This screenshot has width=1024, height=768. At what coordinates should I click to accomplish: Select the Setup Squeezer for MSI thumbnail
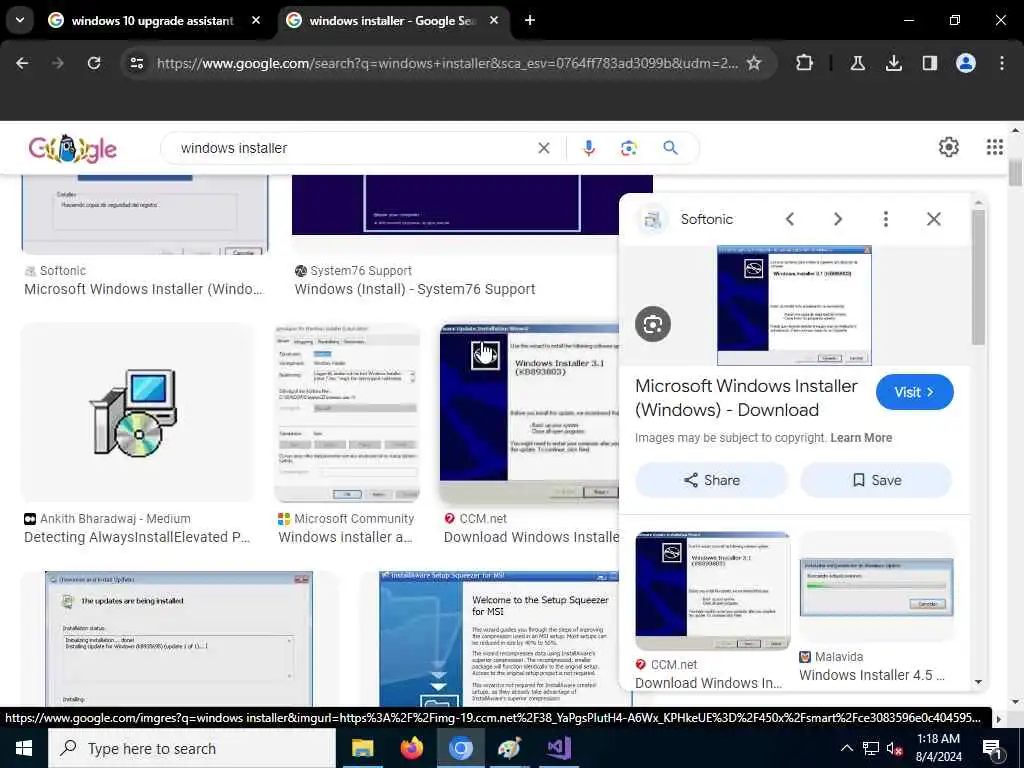click(x=499, y=639)
